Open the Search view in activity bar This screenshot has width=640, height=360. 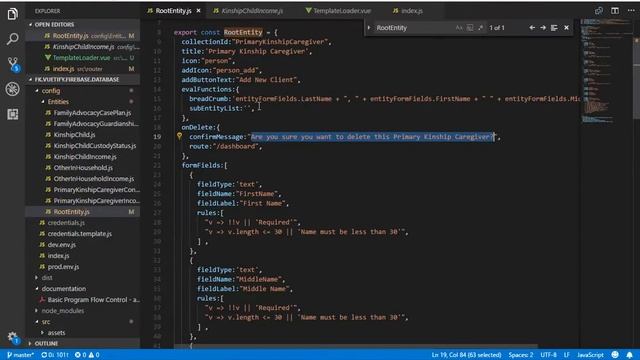point(13,39)
